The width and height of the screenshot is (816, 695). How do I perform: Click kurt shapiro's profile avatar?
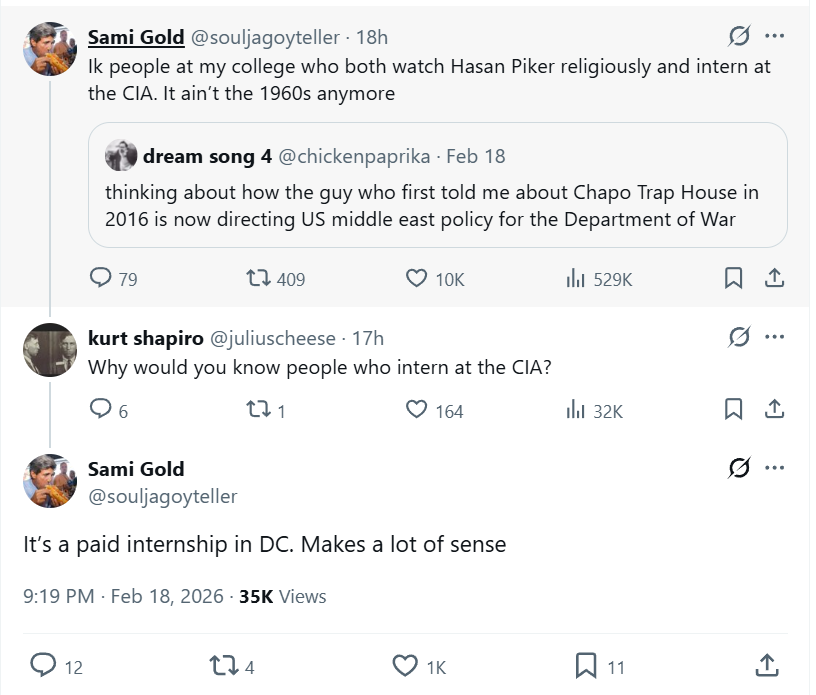pos(50,350)
